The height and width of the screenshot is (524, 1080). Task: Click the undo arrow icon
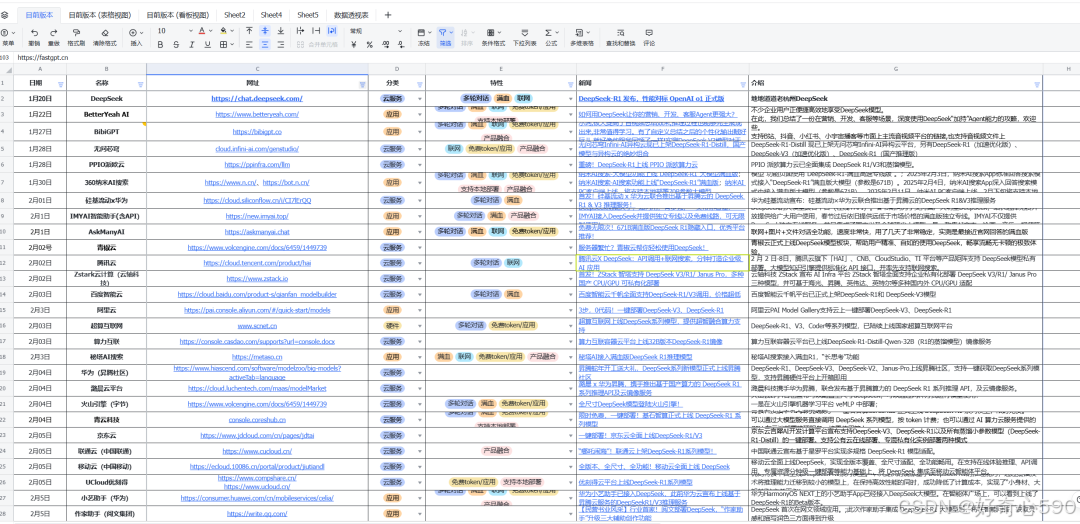[x=34, y=32]
